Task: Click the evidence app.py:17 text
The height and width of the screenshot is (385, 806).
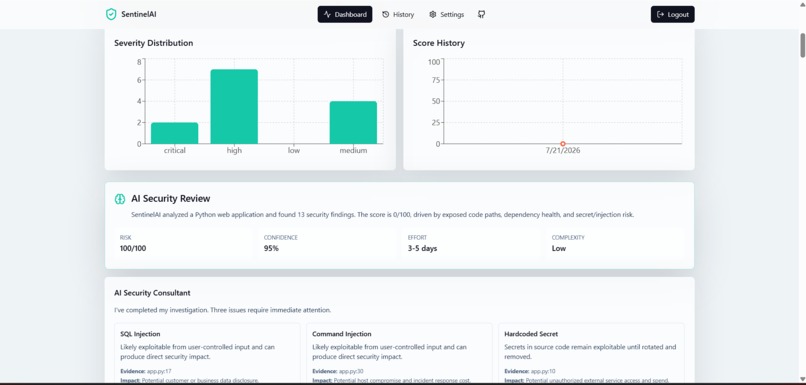Action: coord(159,371)
